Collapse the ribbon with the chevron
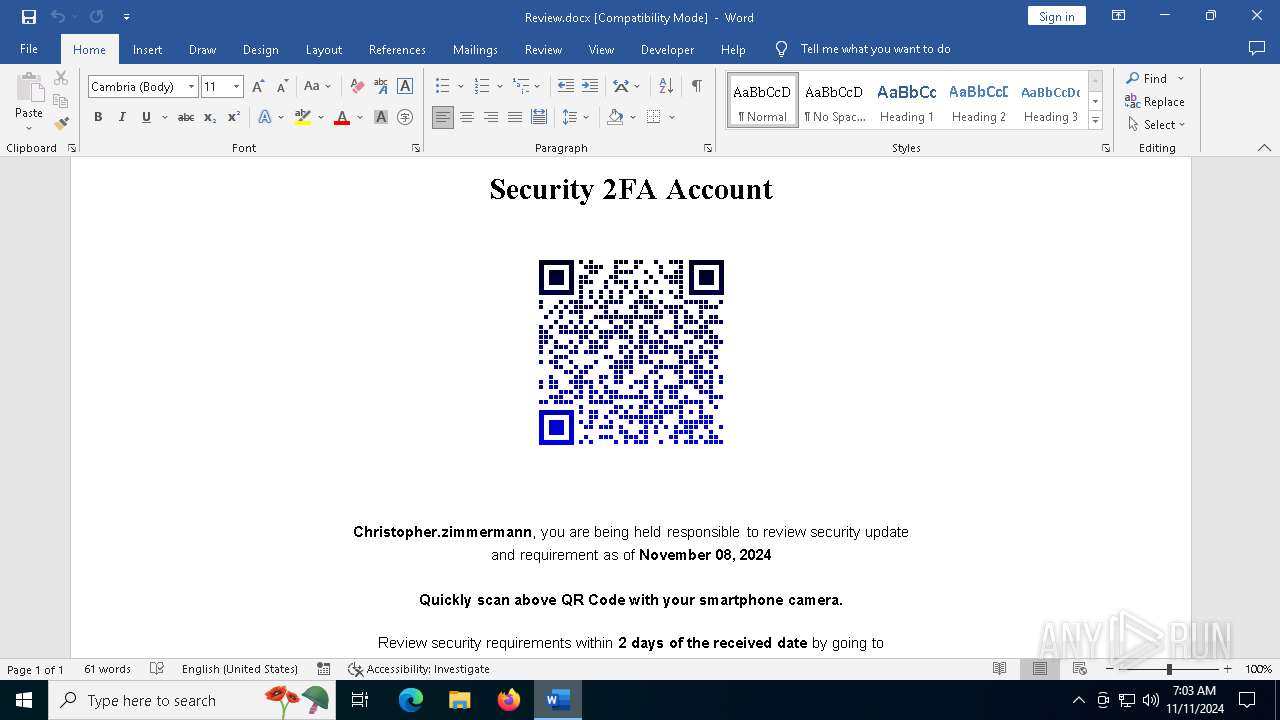Viewport: 1280px width, 720px height. click(x=1264, y=148)
